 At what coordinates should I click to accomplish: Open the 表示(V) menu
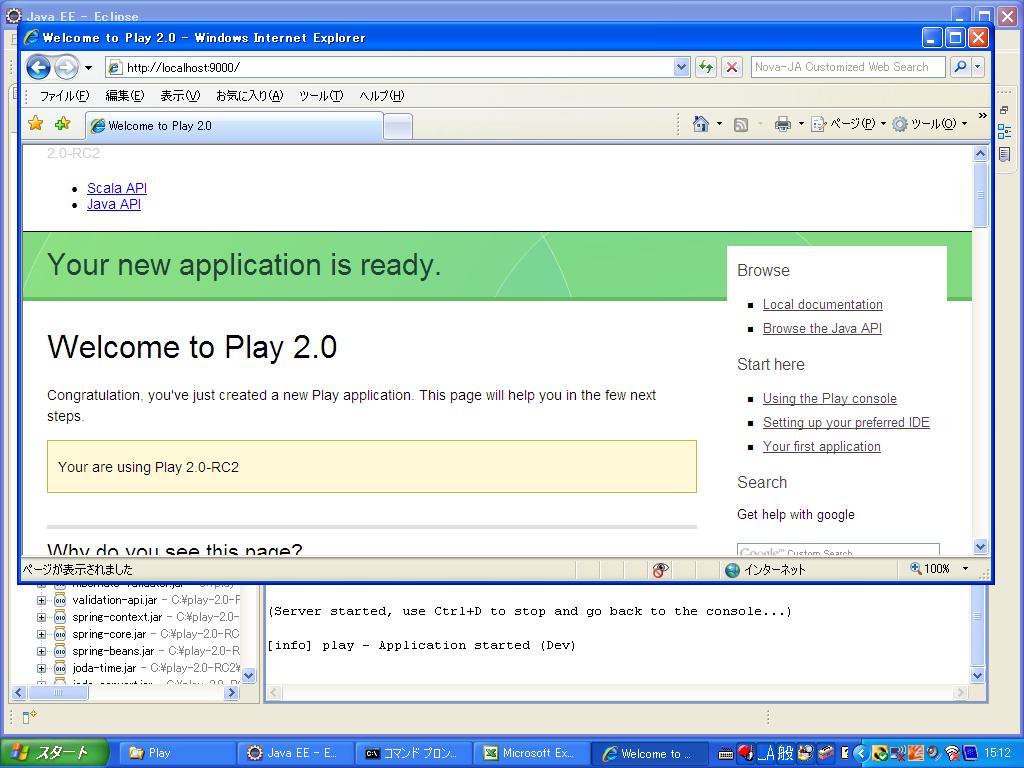pos(180,96)
